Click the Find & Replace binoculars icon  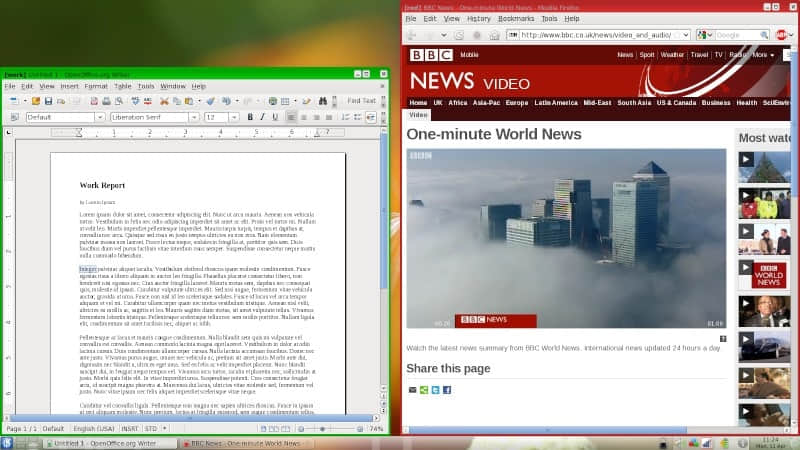tap(324, 101)
